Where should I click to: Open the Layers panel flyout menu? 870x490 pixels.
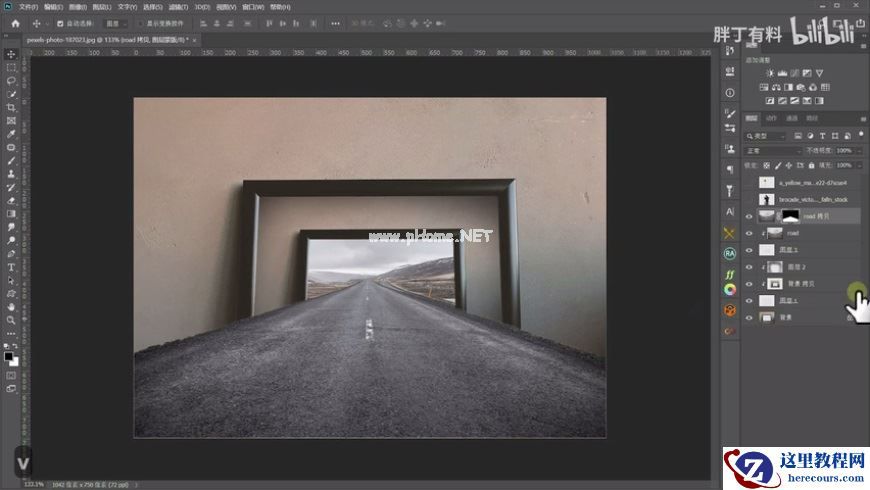[863, 119]
